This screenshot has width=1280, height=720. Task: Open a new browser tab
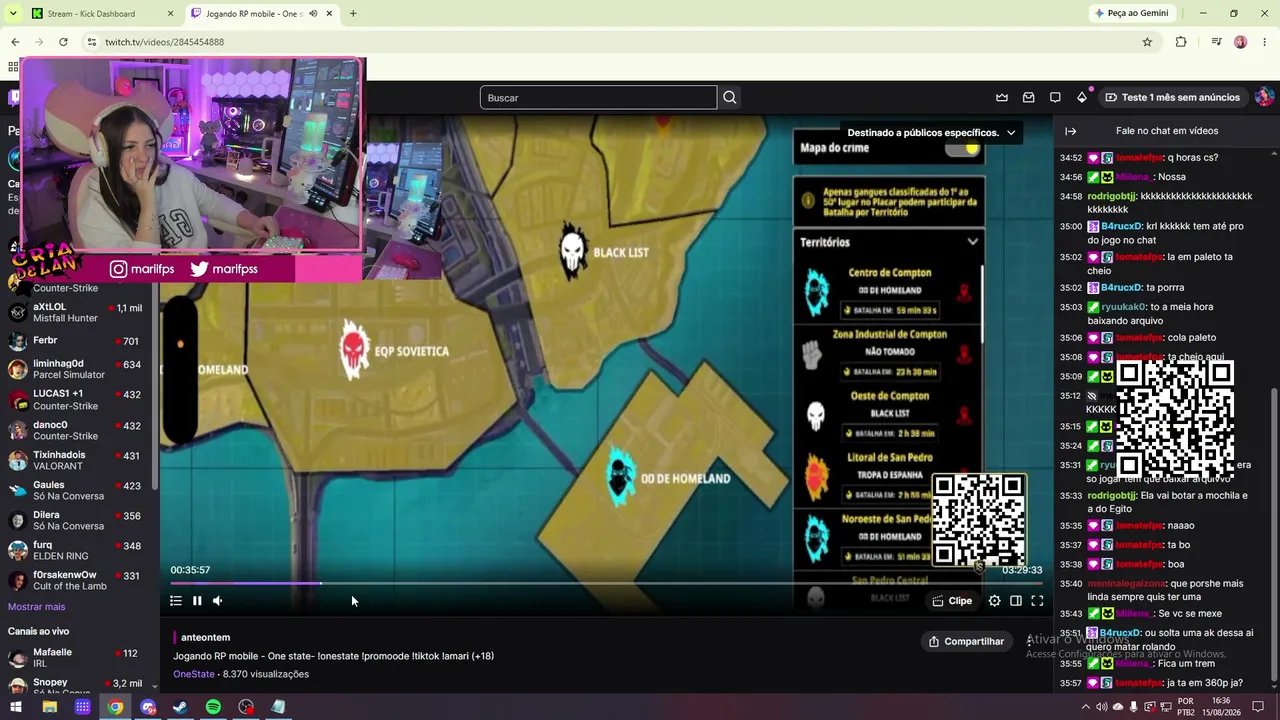(x=353, y=14)
